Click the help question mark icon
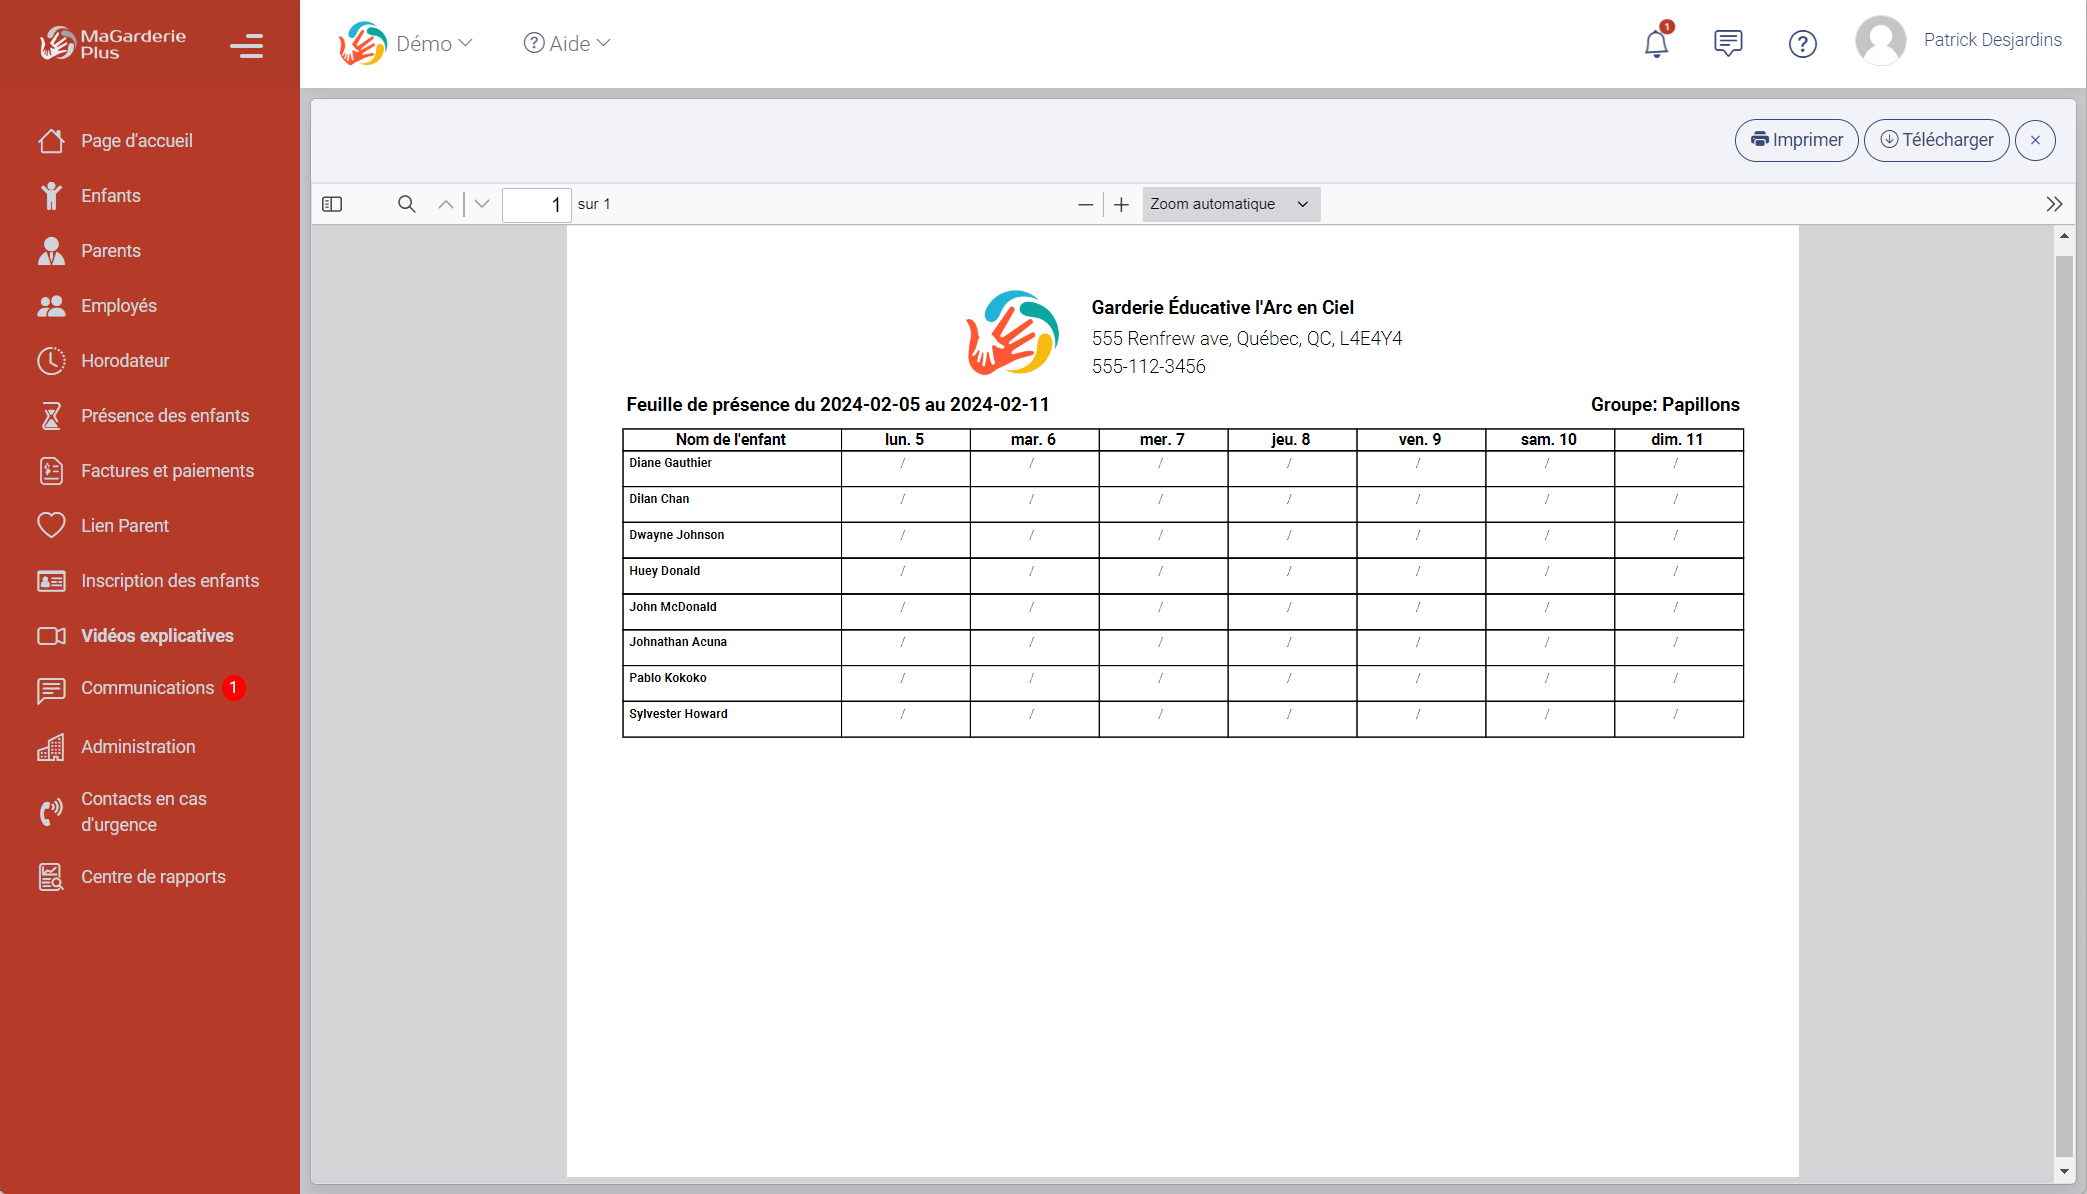 pyautogui.click(x=1802, y=44)
